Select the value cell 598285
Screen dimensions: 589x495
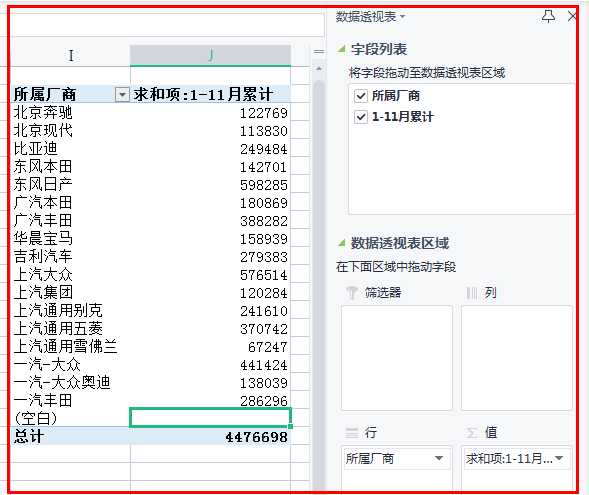[x=210, y=184]
